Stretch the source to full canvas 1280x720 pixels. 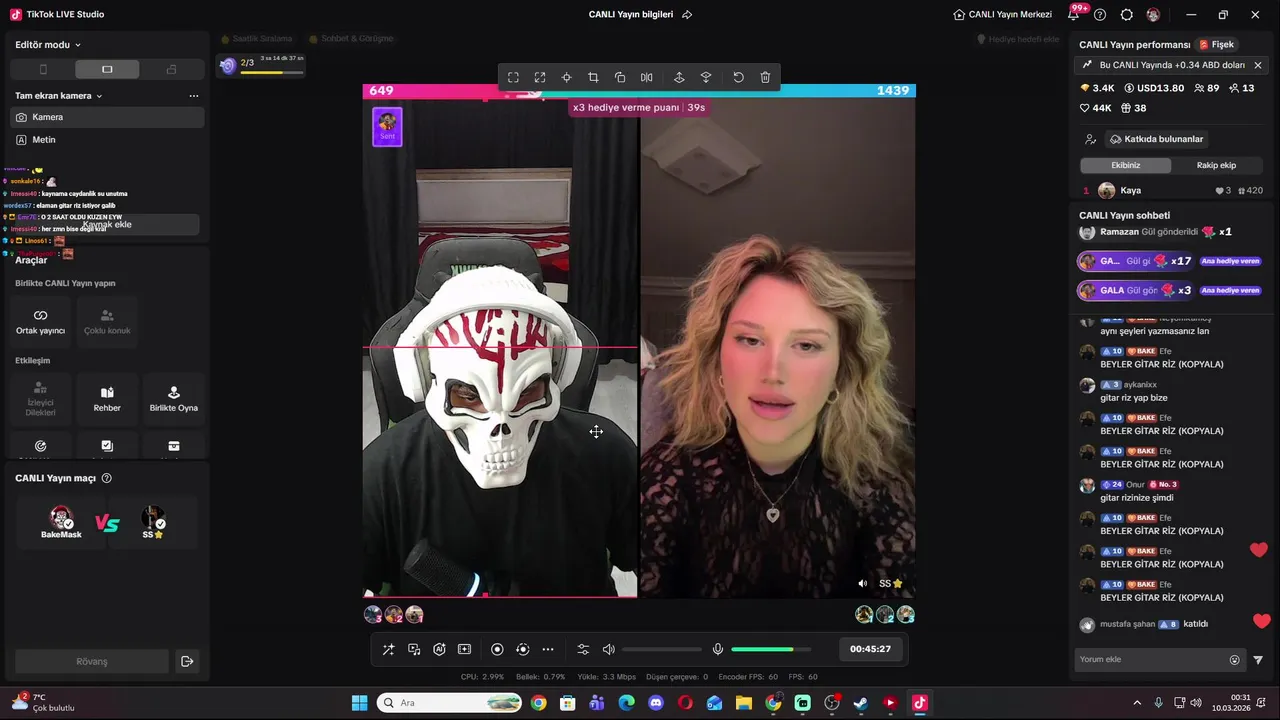tap(540, 77)
